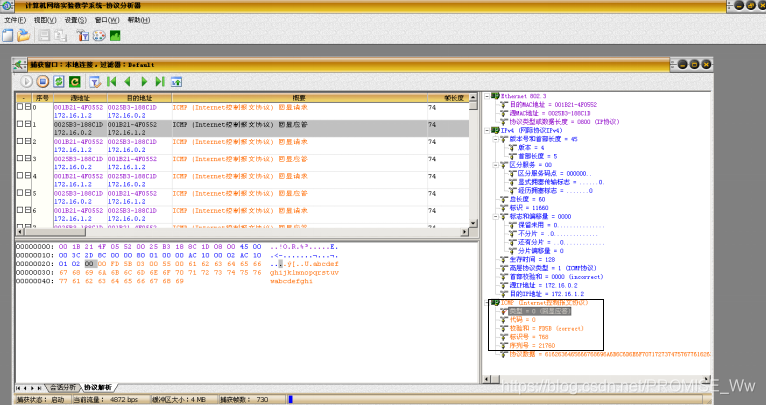Tick the checkbox of packet row 3

[x=20, y=158]
